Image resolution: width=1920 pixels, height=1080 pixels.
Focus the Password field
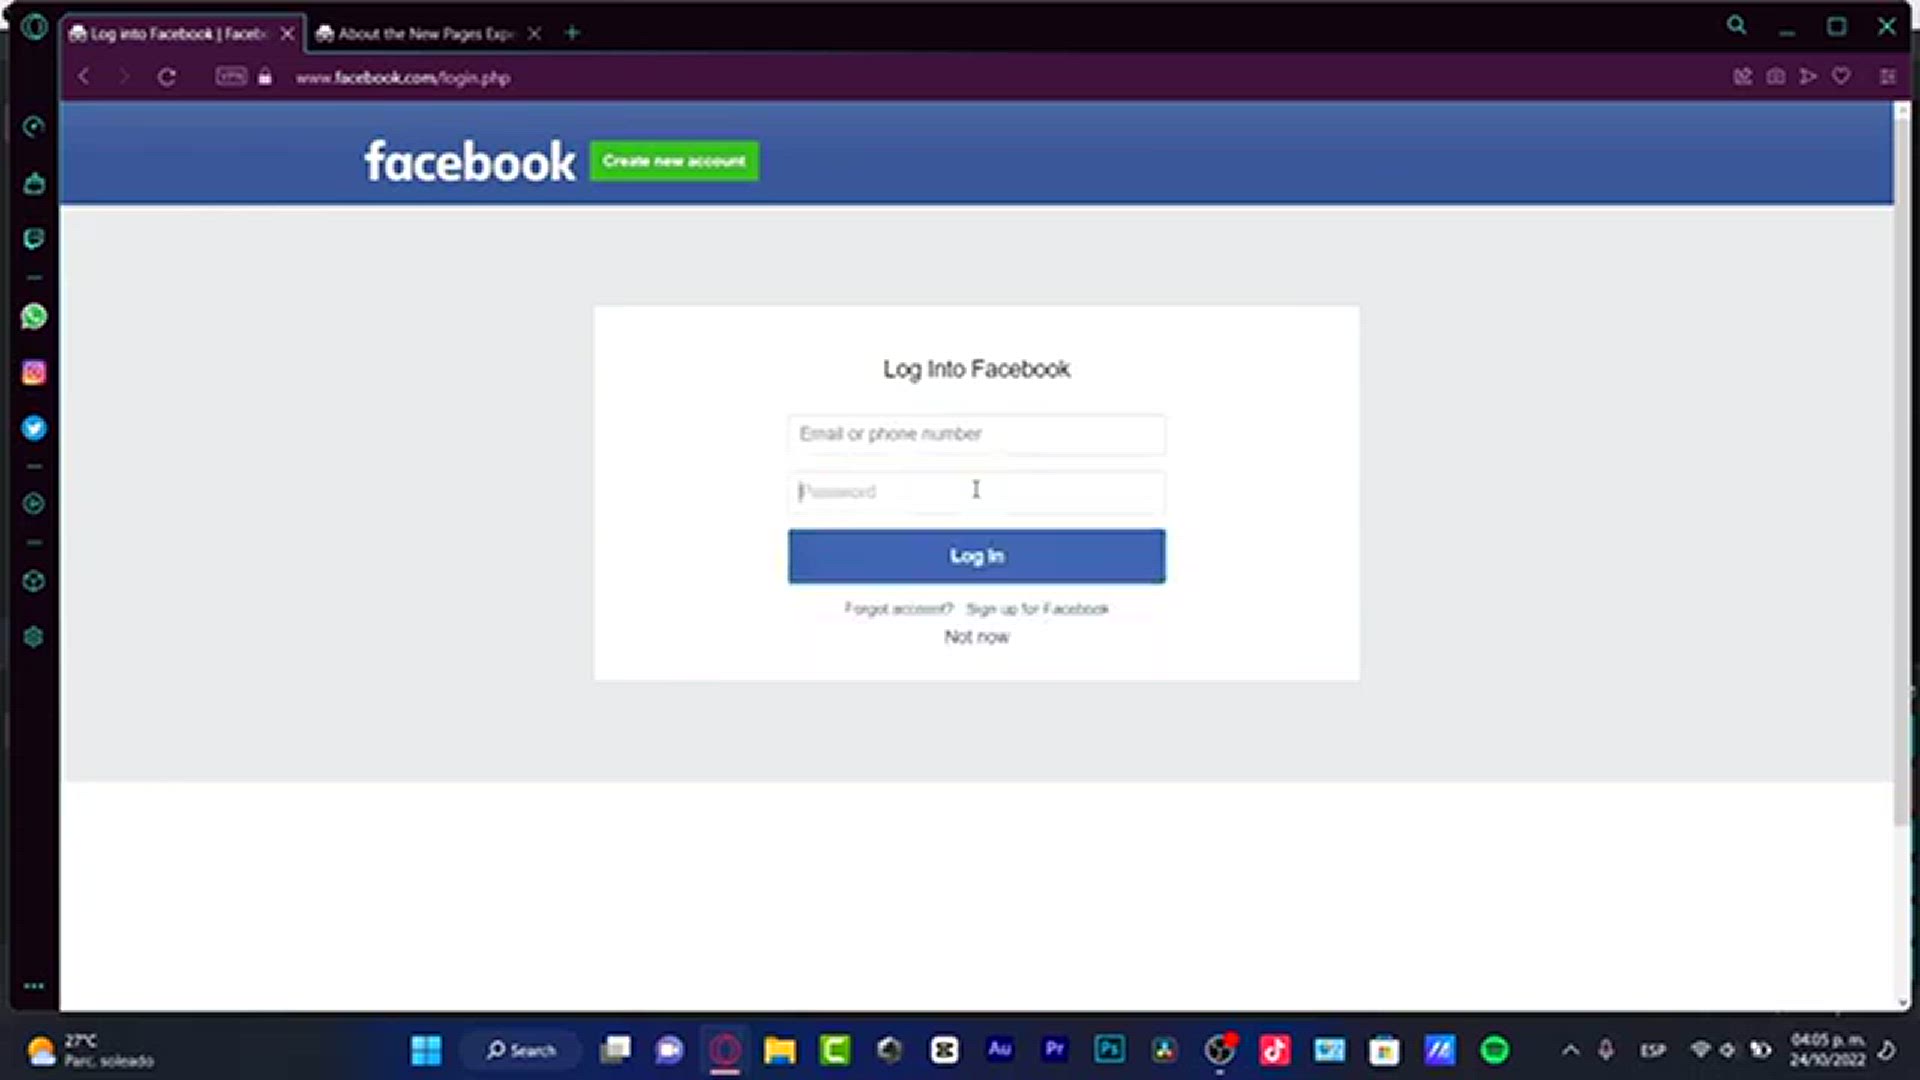976,492
